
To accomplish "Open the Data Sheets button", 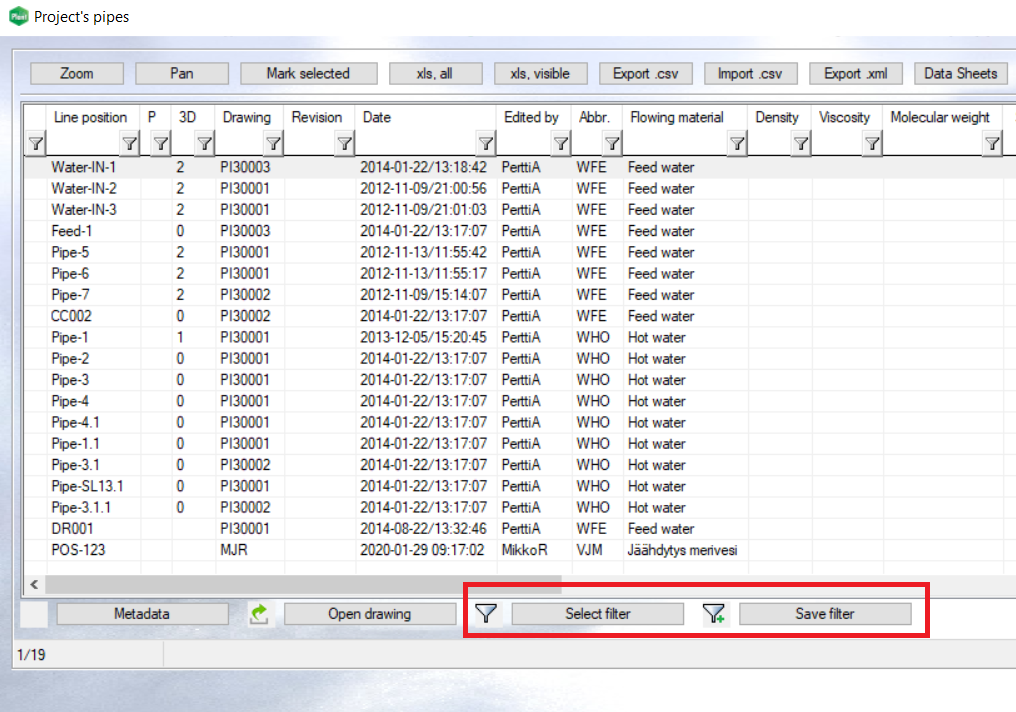I will tap(960, 73).
